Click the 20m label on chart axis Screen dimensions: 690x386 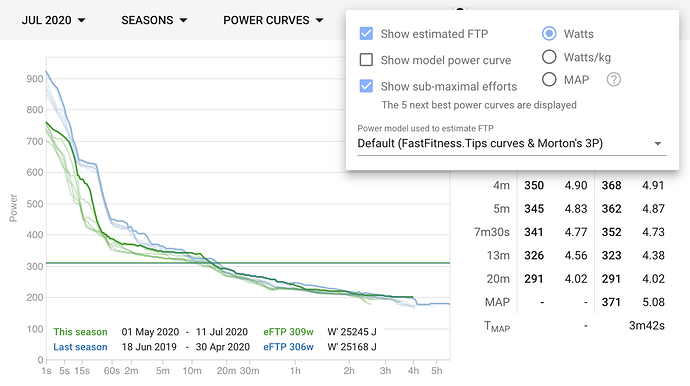coord(226,371)
